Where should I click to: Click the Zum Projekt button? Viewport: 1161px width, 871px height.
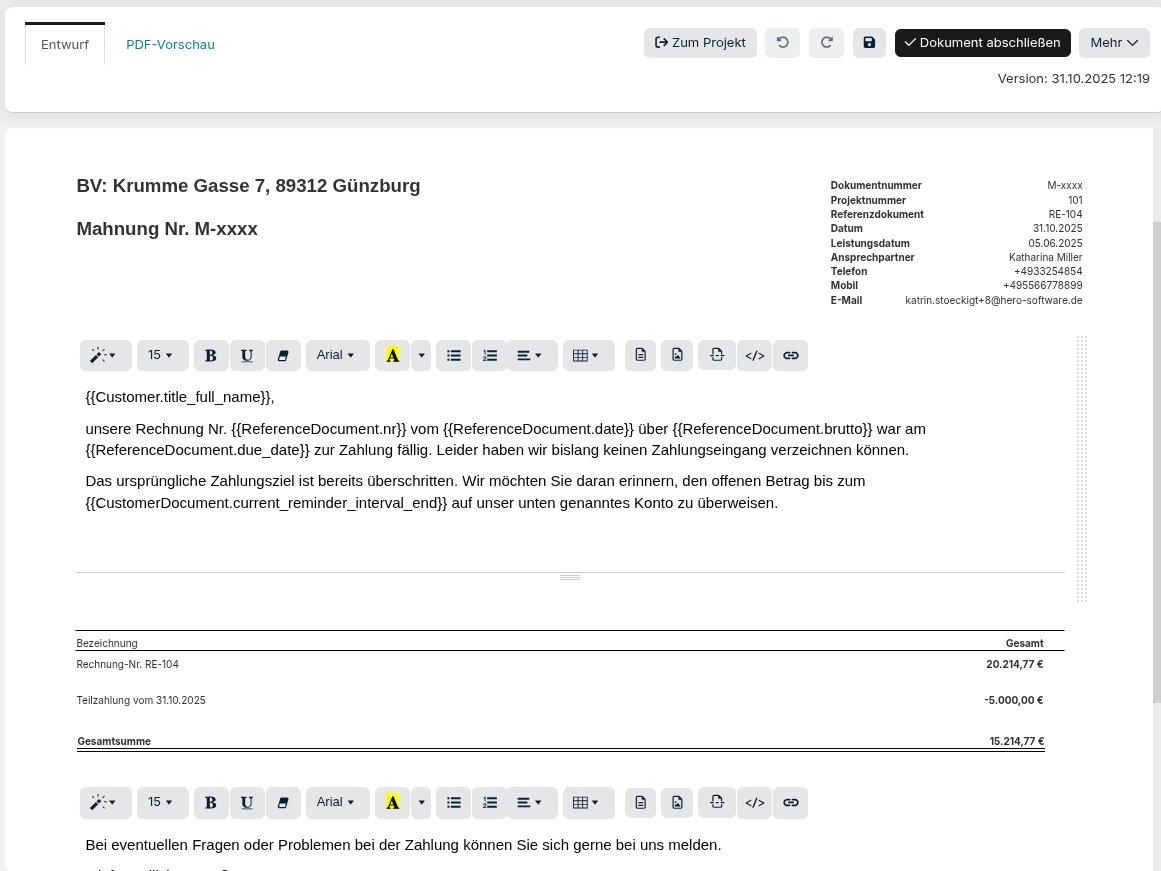click(x=700, y=43)
